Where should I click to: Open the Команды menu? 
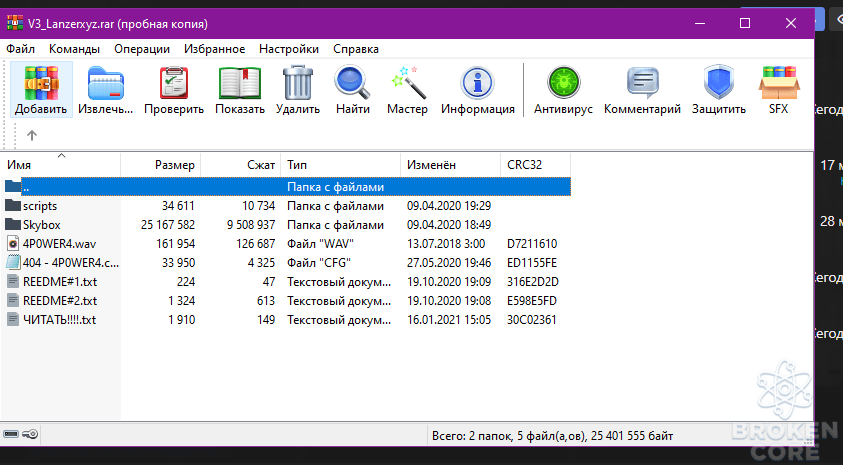click(74, 49)
